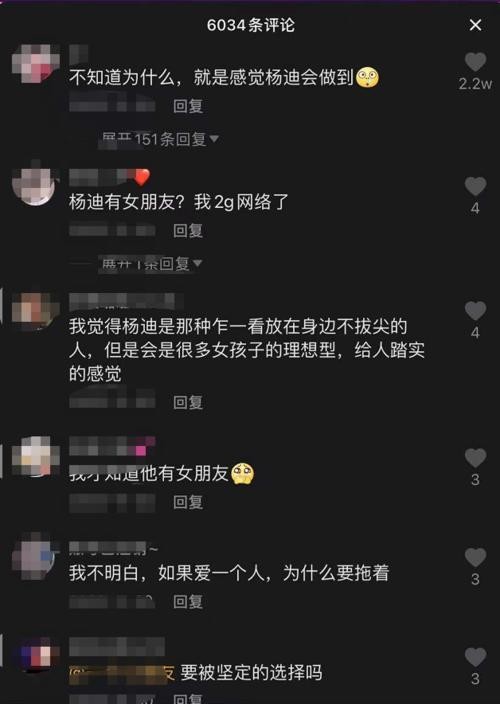Click the dropdown arrow beside 151条回复
The height and width of the screenshot is (704, 500).
click(x=214, y=139)
